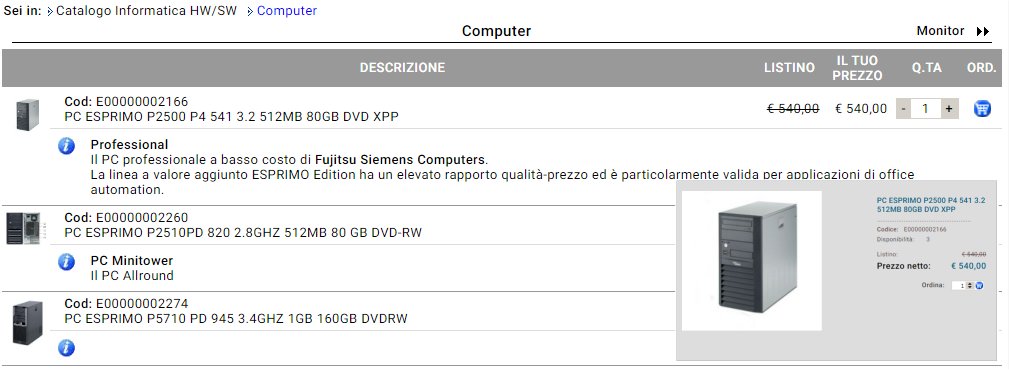1009x370 pixels.
Task: Click info icon beside PC Minitower
Action: coord(66,261)
